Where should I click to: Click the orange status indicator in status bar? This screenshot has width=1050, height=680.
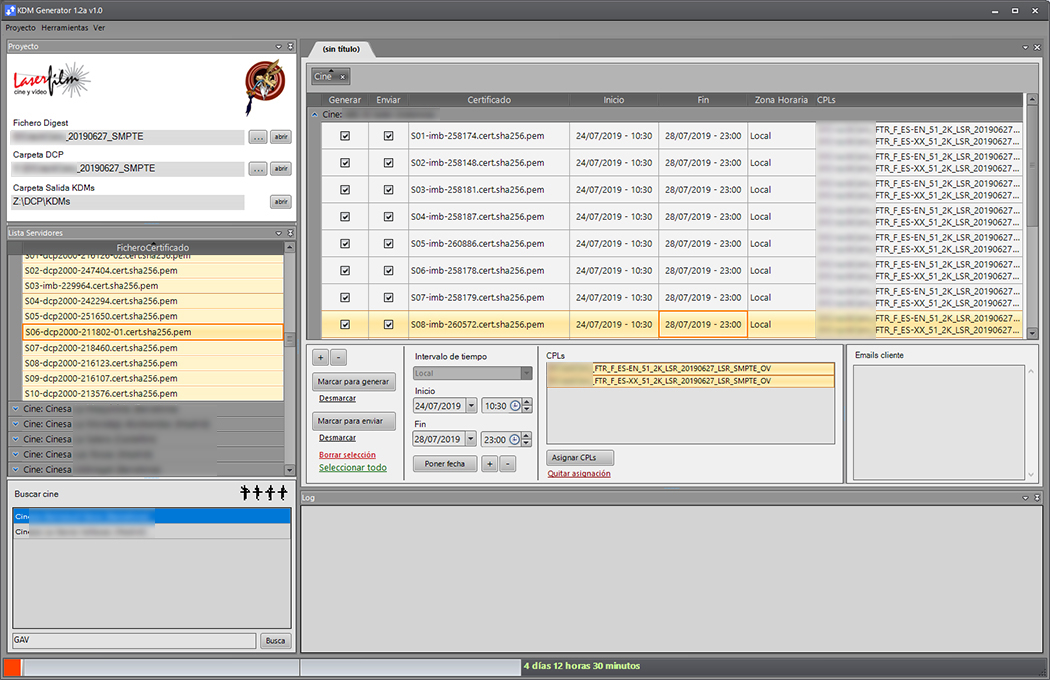point(12,666)
